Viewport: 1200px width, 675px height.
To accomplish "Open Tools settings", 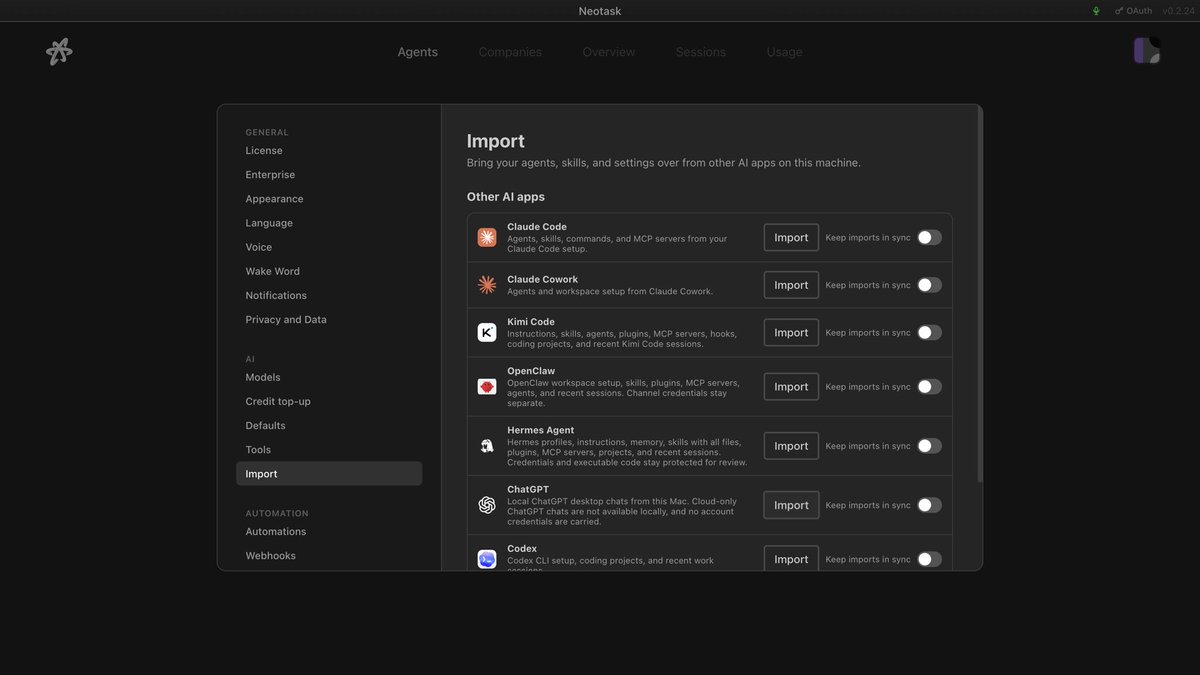I will click(x=329, y=450).
